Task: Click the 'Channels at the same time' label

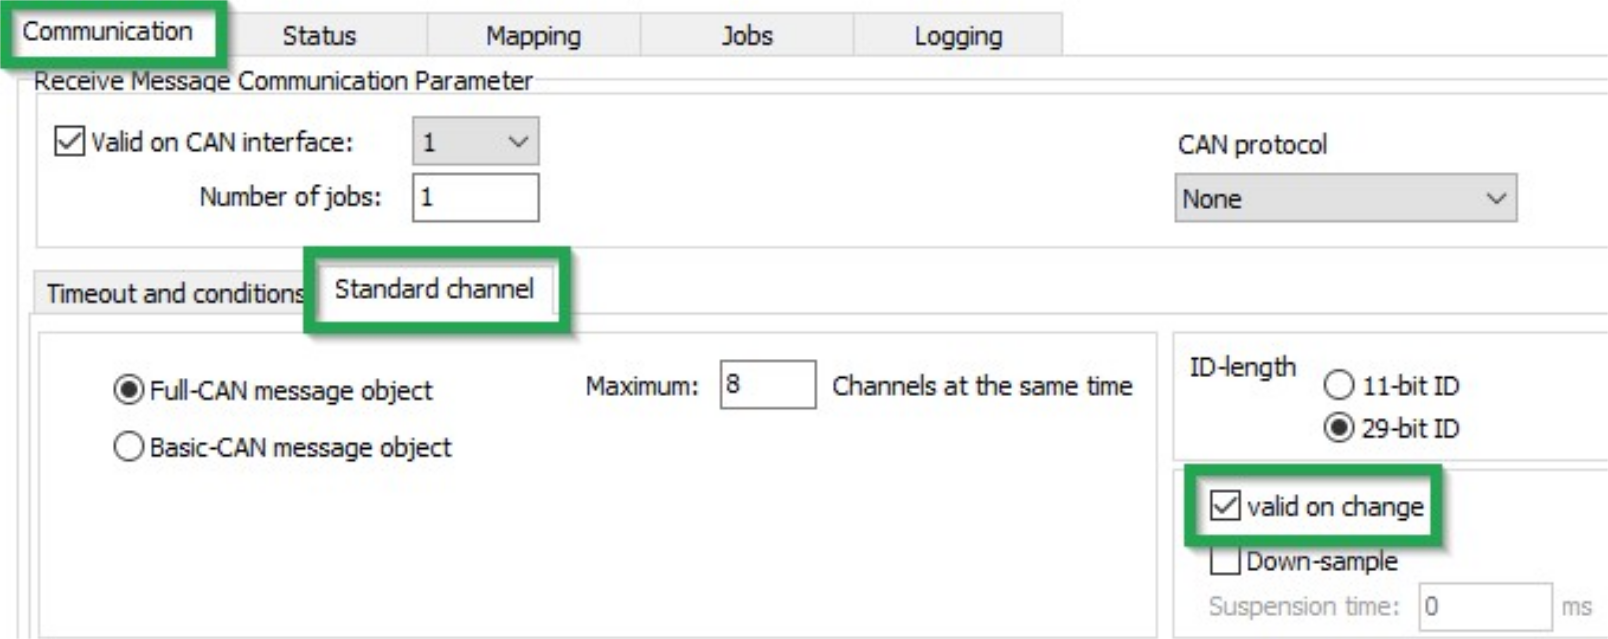Action: 982,386
